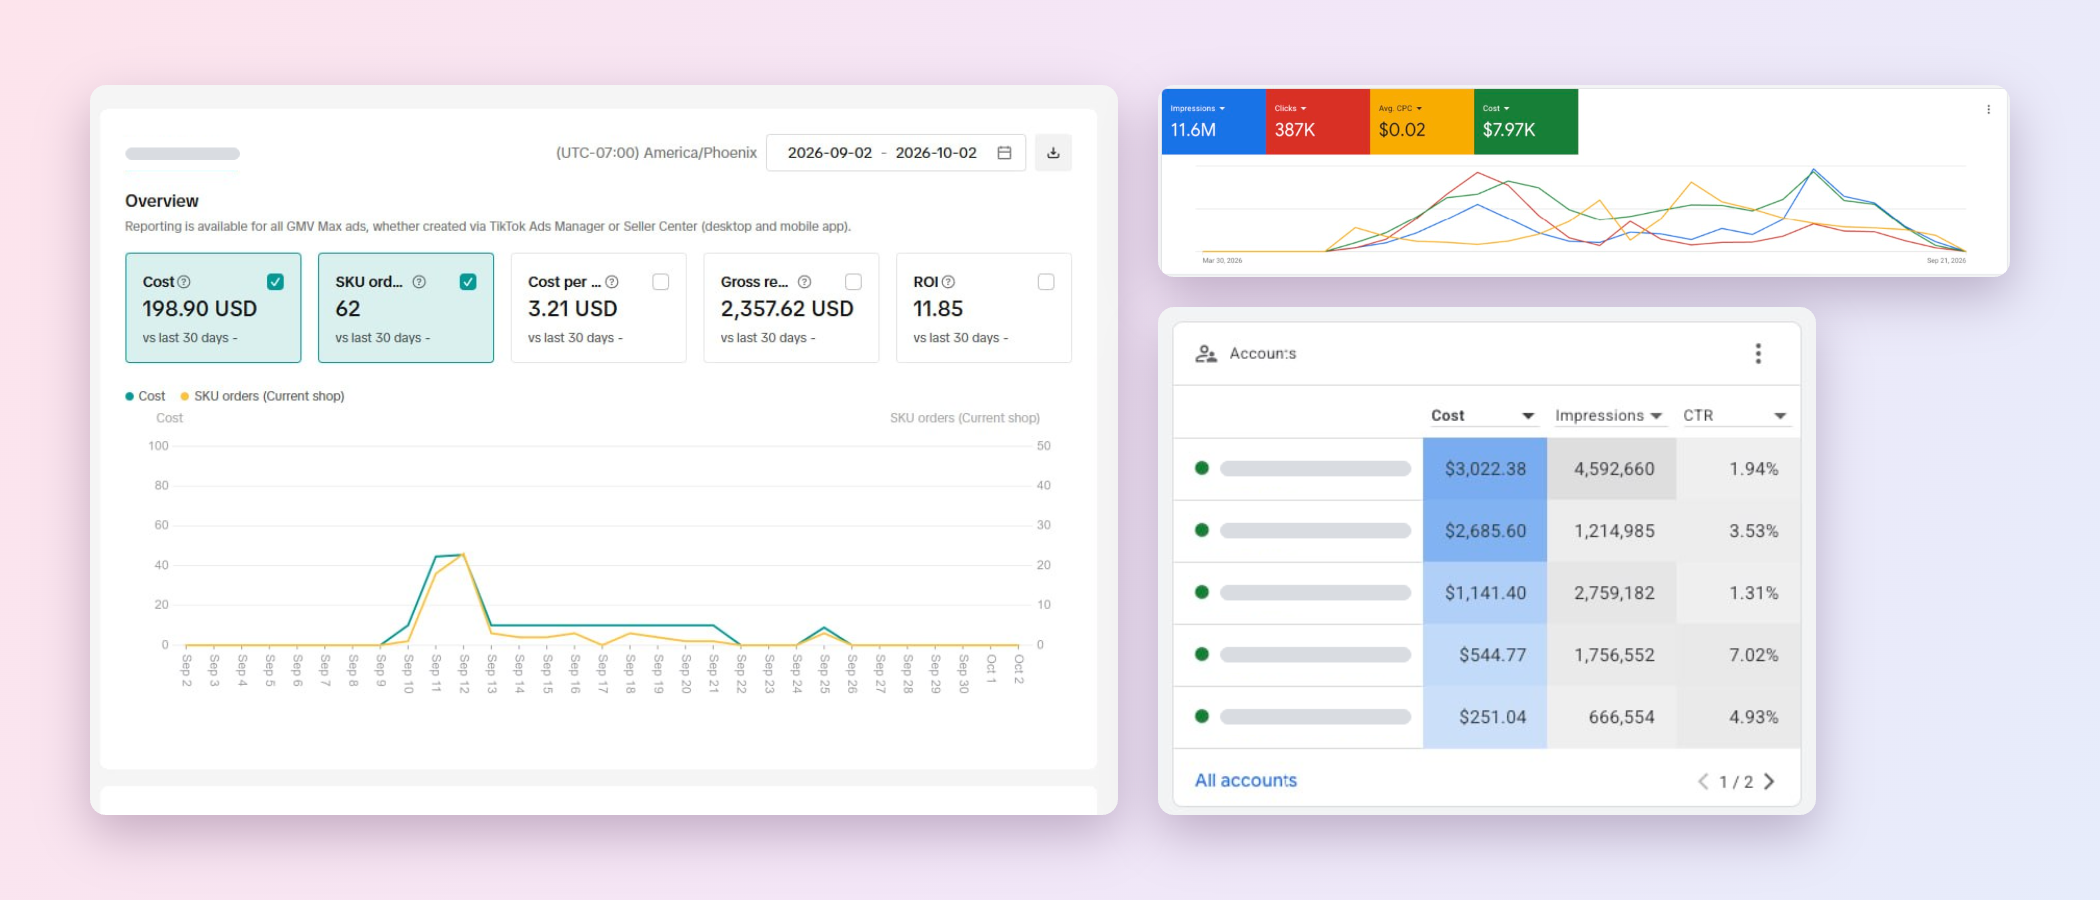Uncheck the SKU orders metric checkbox
The height and width of the screenshot is (900, 2100).
coord(467,282)
